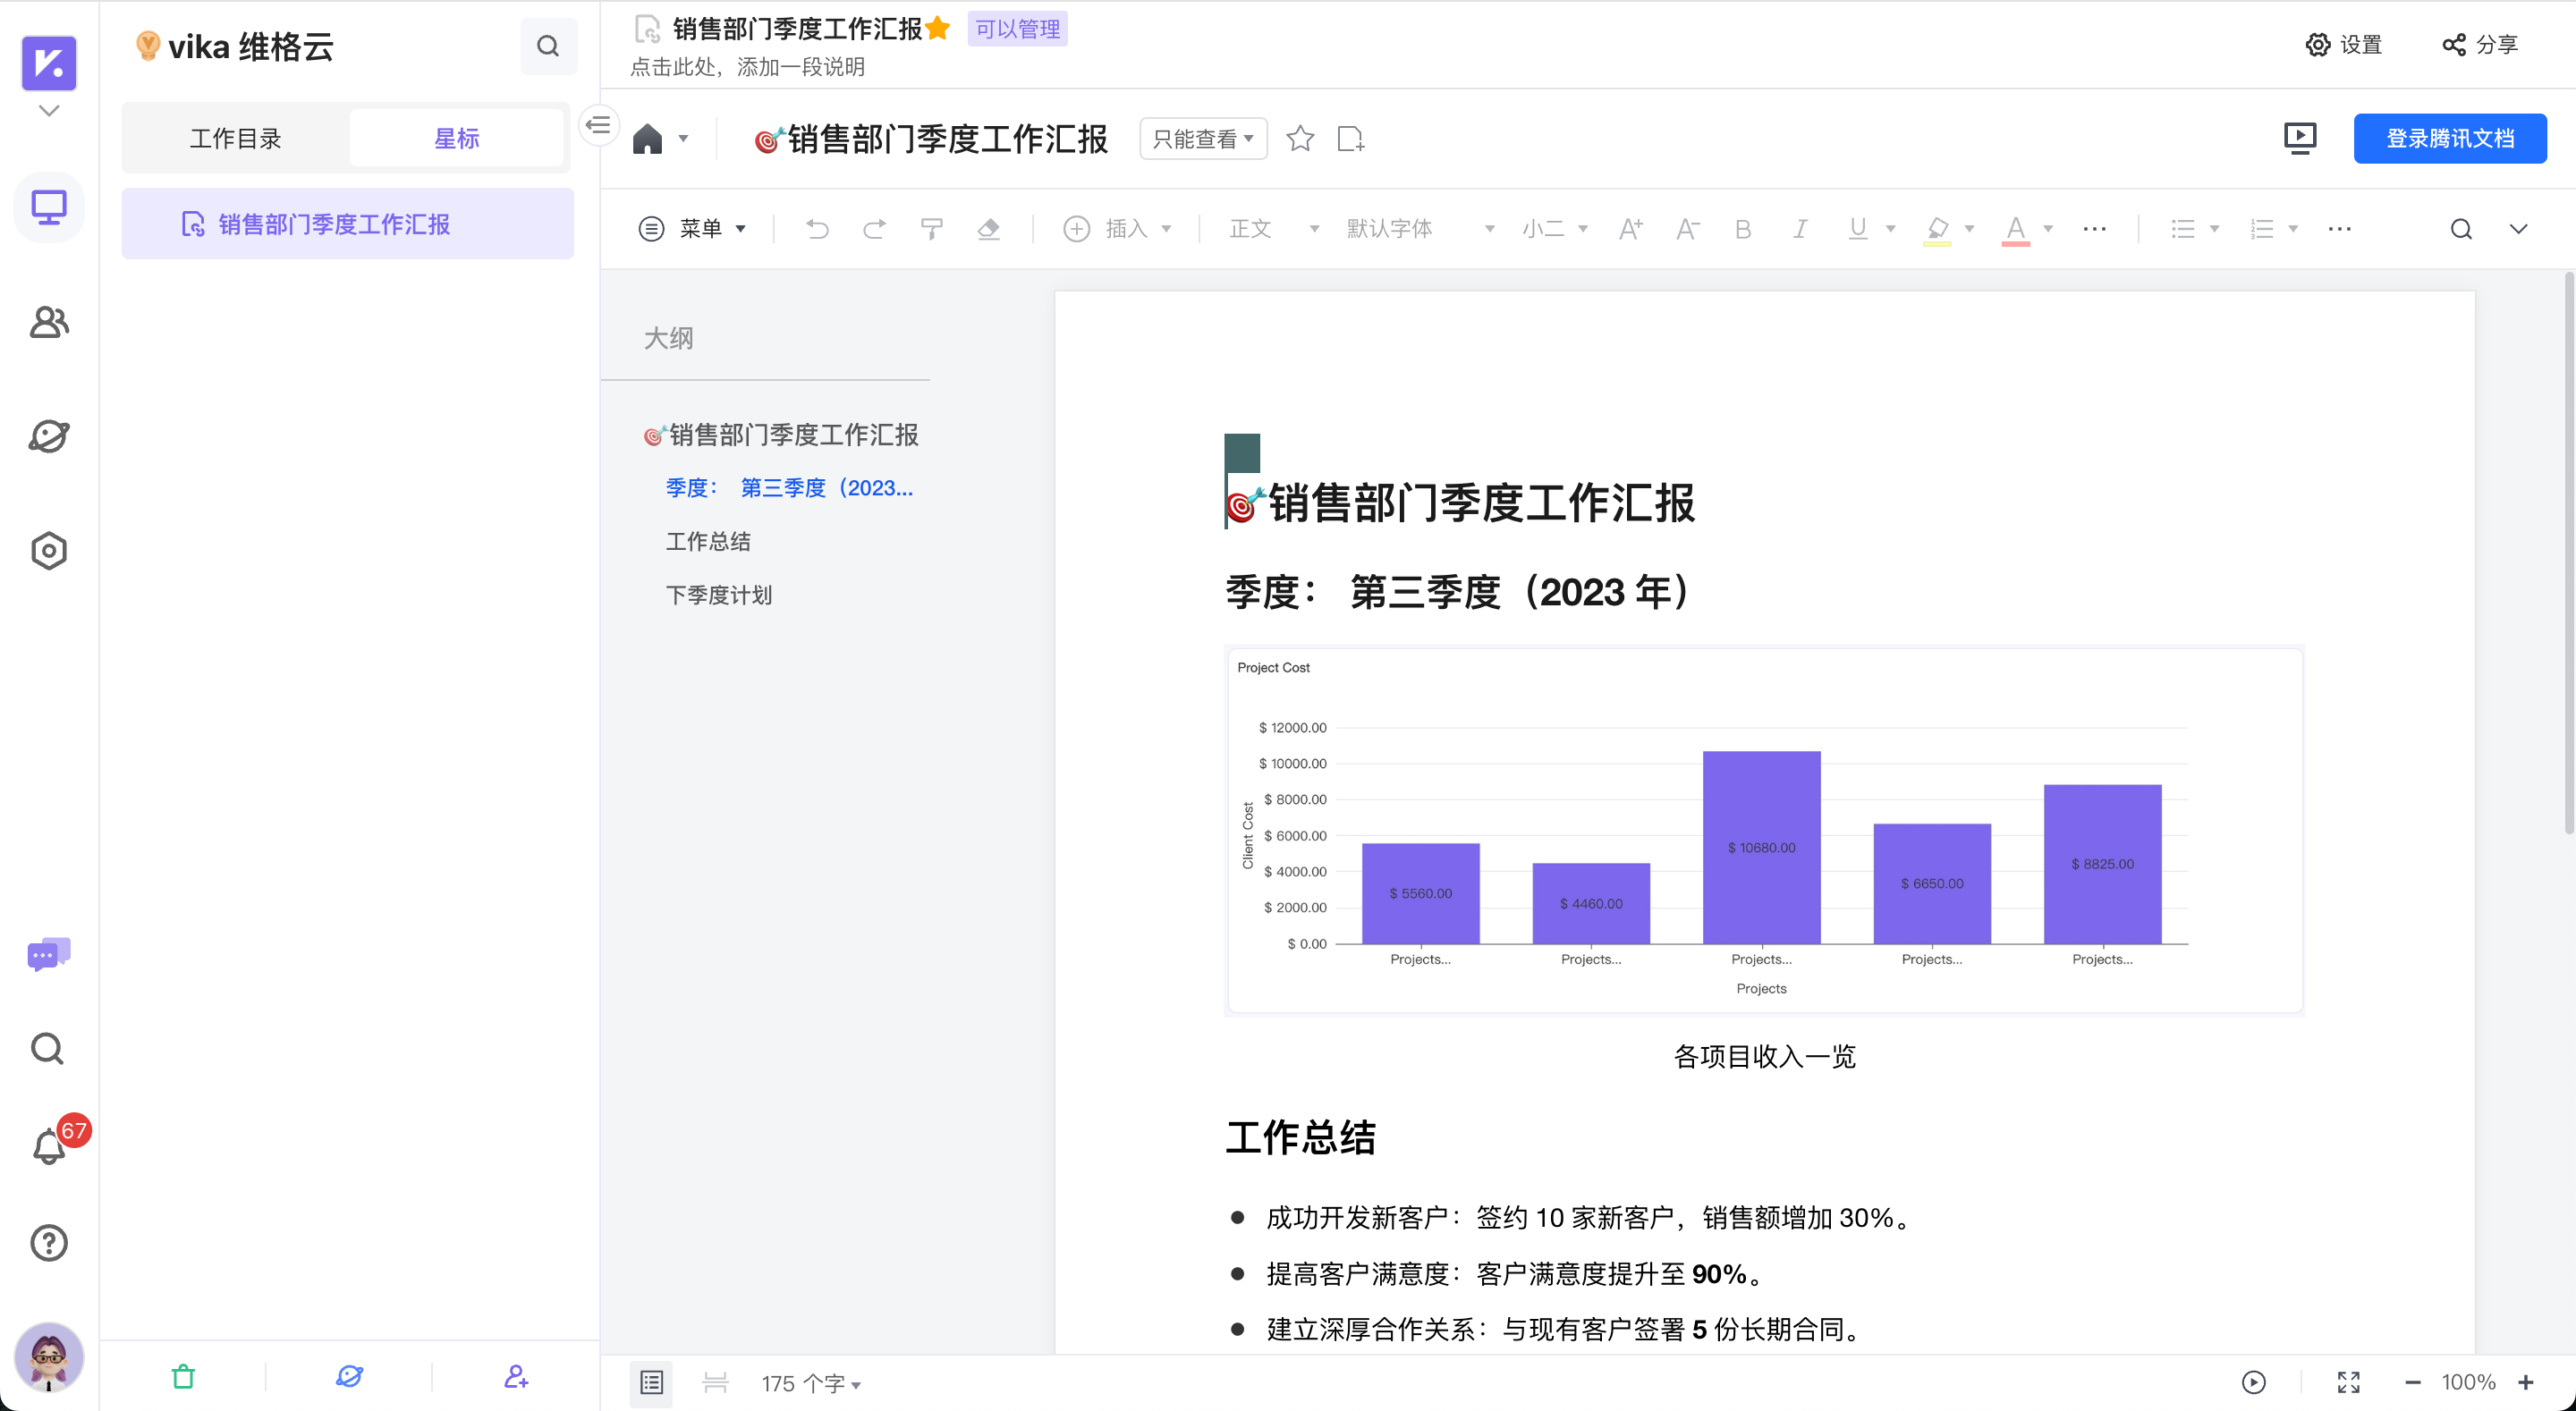The height and width of the screenshot is (1411, 2576).
Task: Click the 登录腾讯文档 button
Action: pyautogui.click(x=2449, y=138)
